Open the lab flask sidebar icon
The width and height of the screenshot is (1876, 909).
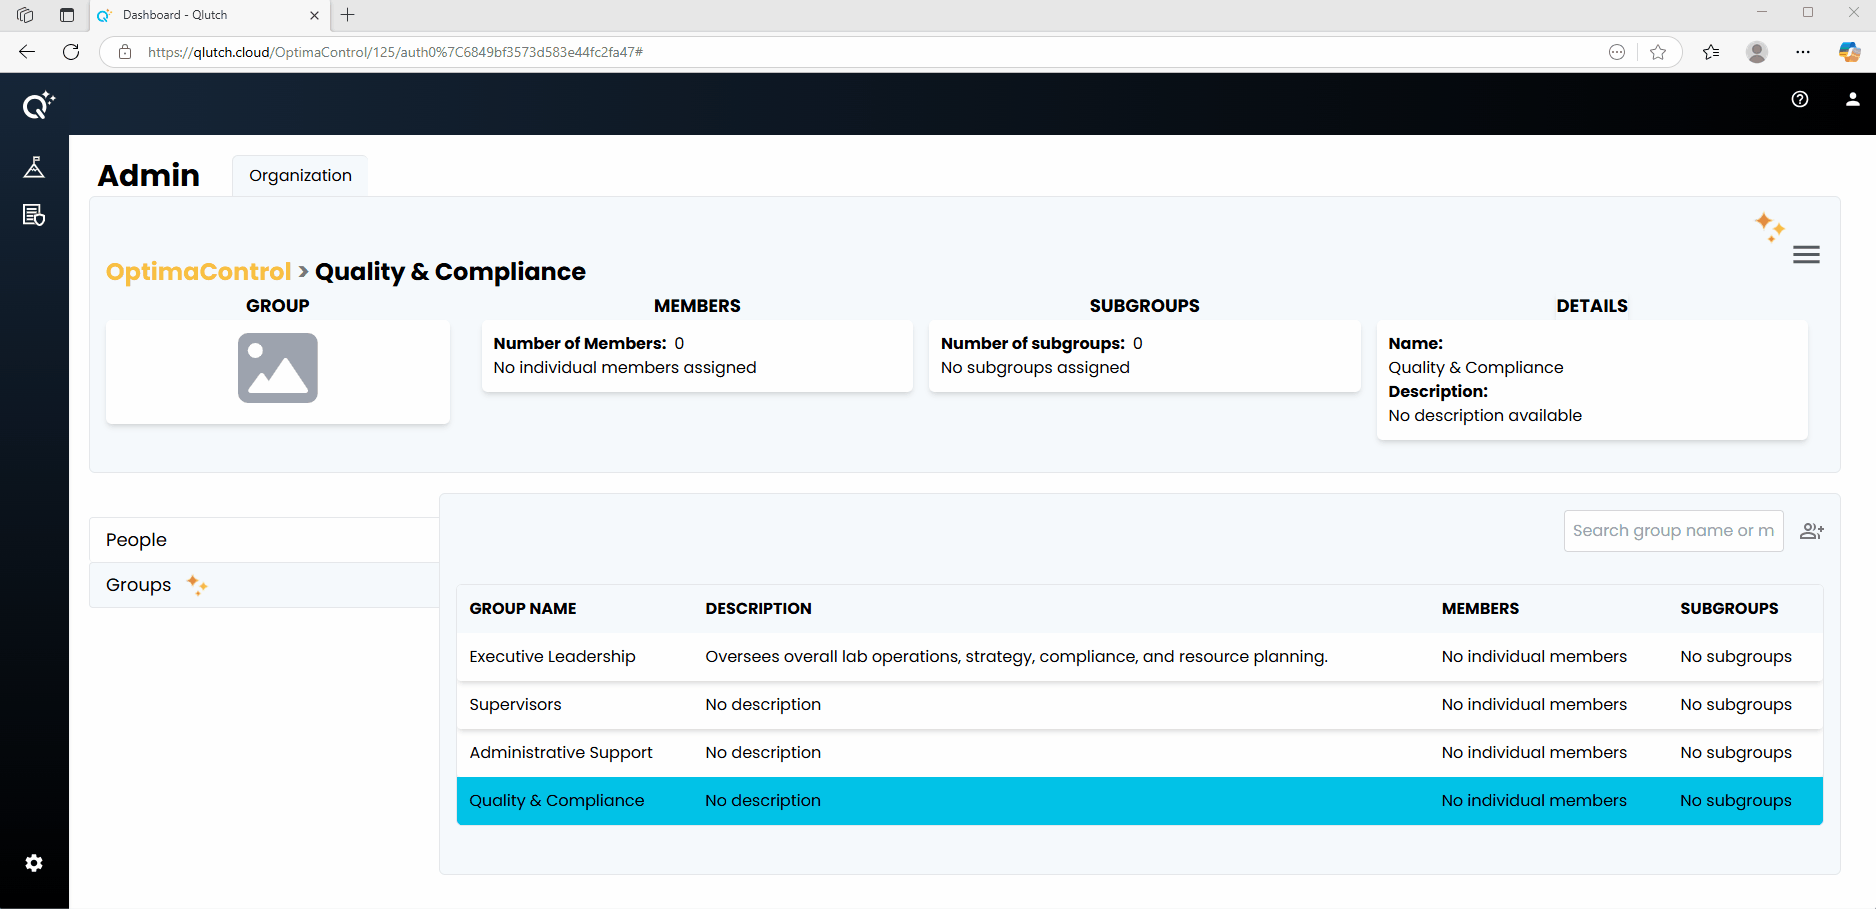pyautogui.click(x=34, y=167)
